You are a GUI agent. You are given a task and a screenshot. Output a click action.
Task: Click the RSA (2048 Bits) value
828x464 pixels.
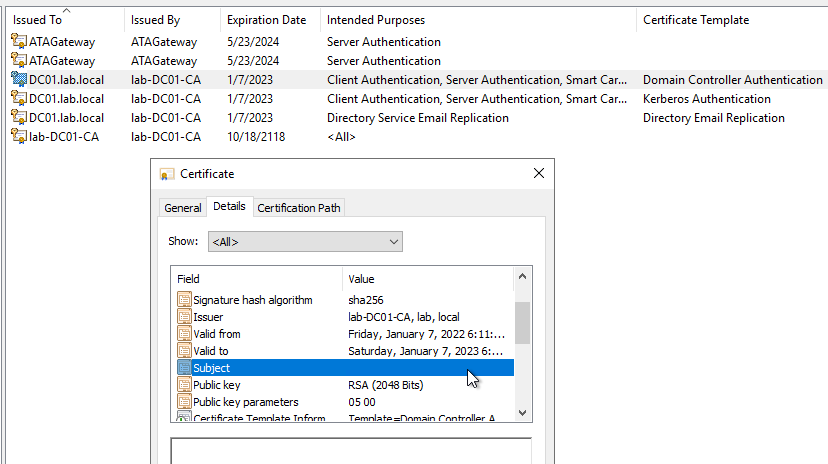[385, 385]
